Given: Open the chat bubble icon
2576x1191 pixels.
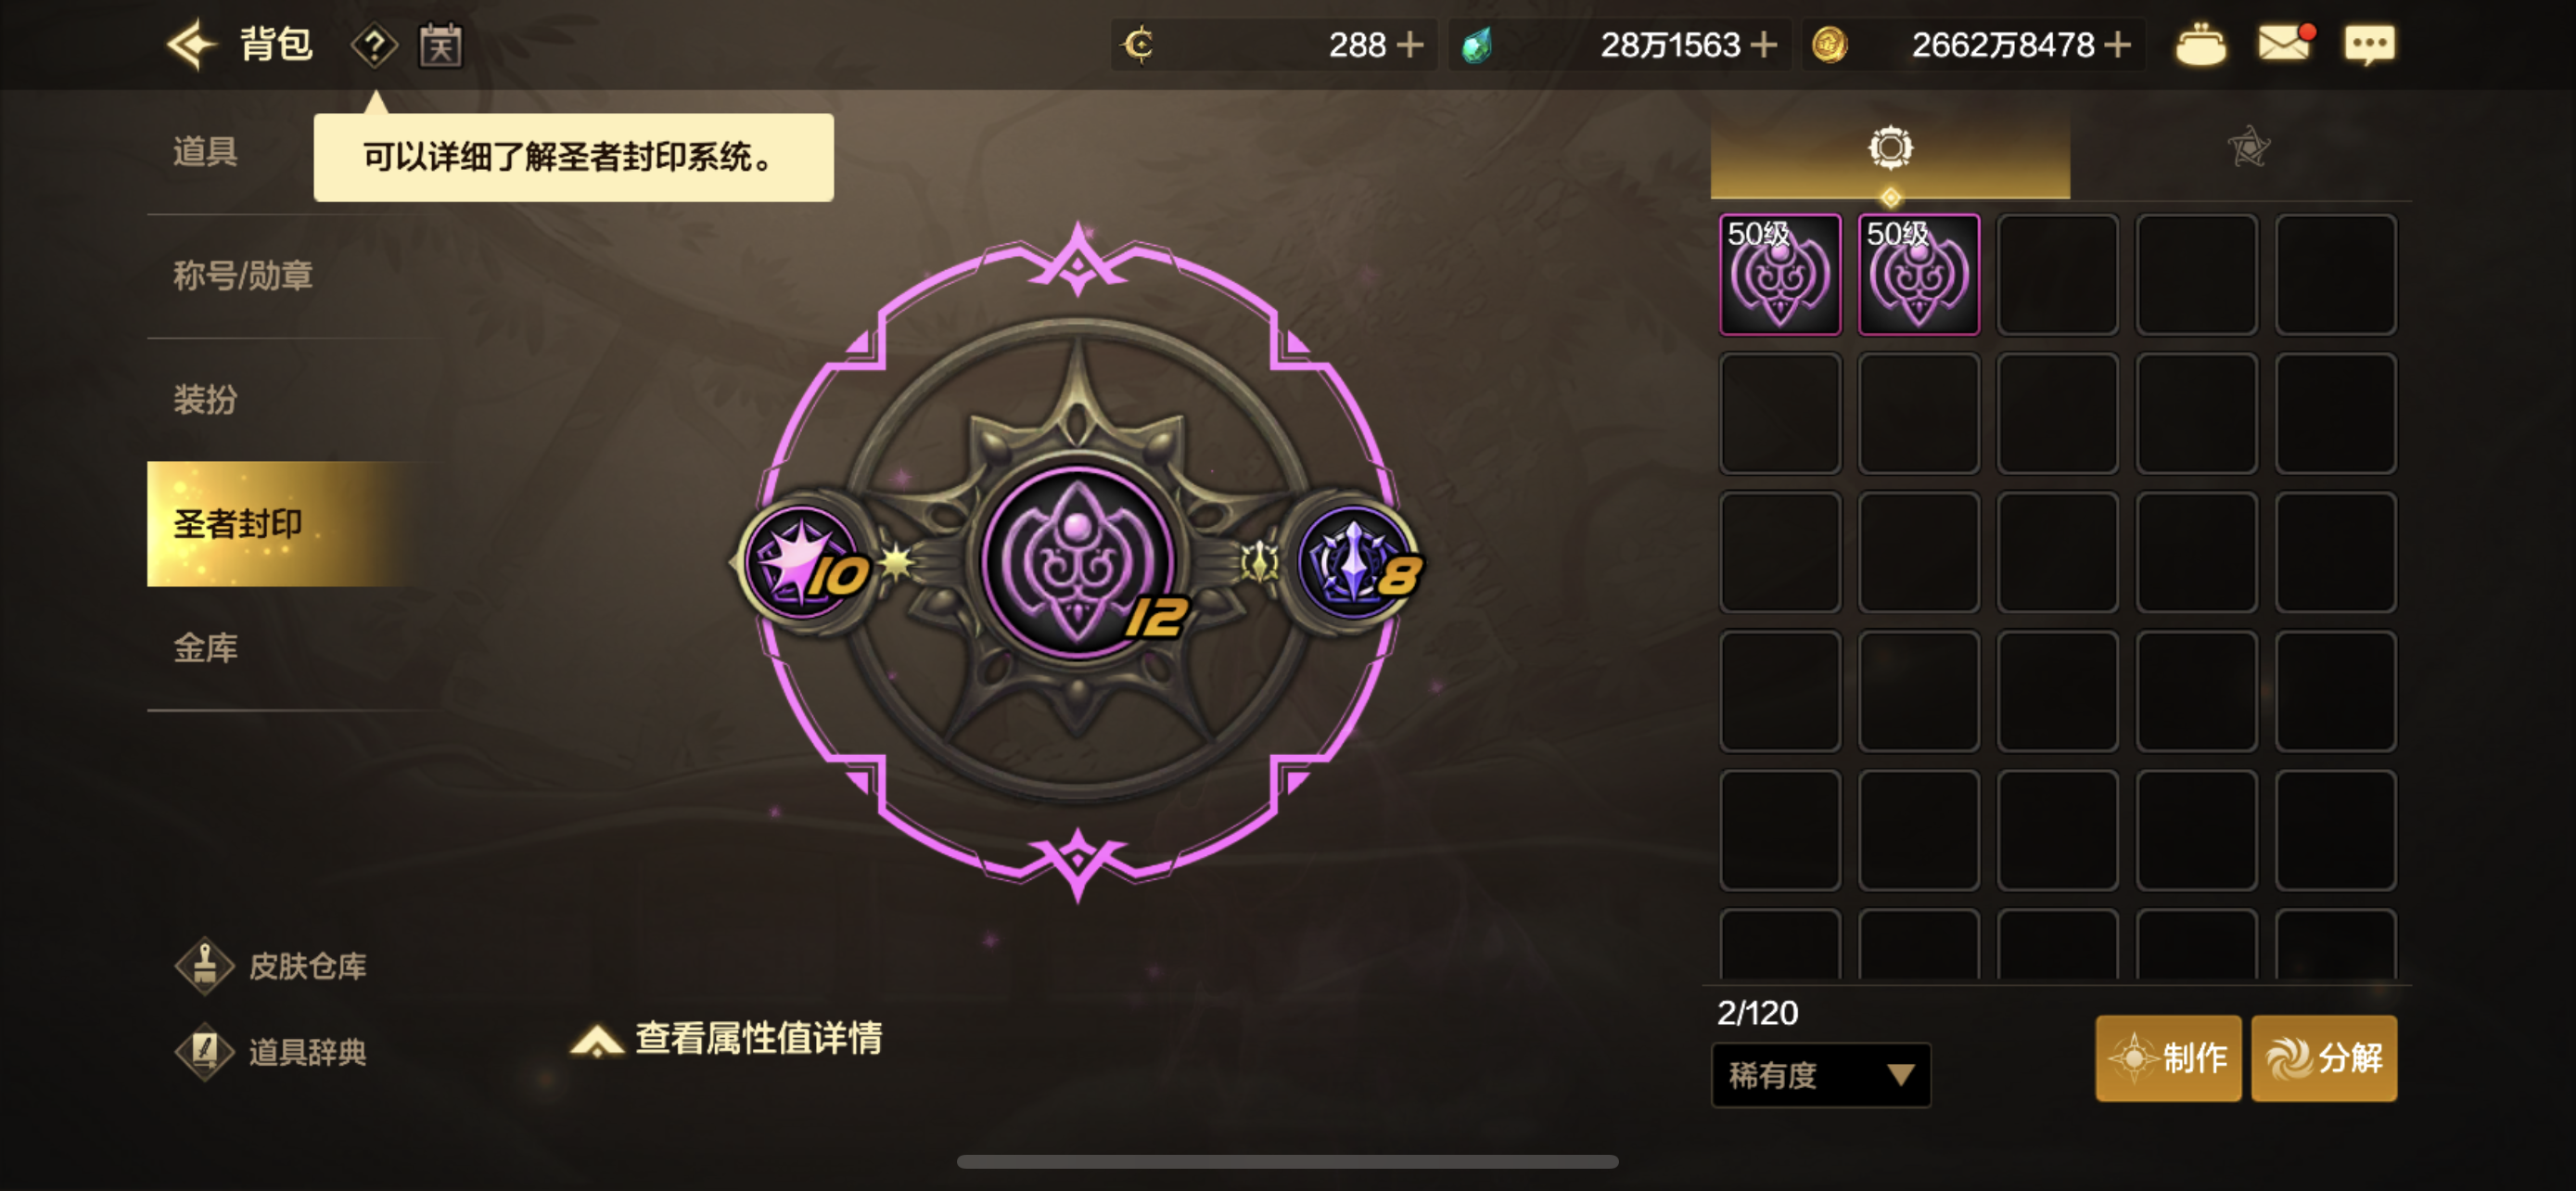Looking at the screenshot, I should (x=2369, y=45).
